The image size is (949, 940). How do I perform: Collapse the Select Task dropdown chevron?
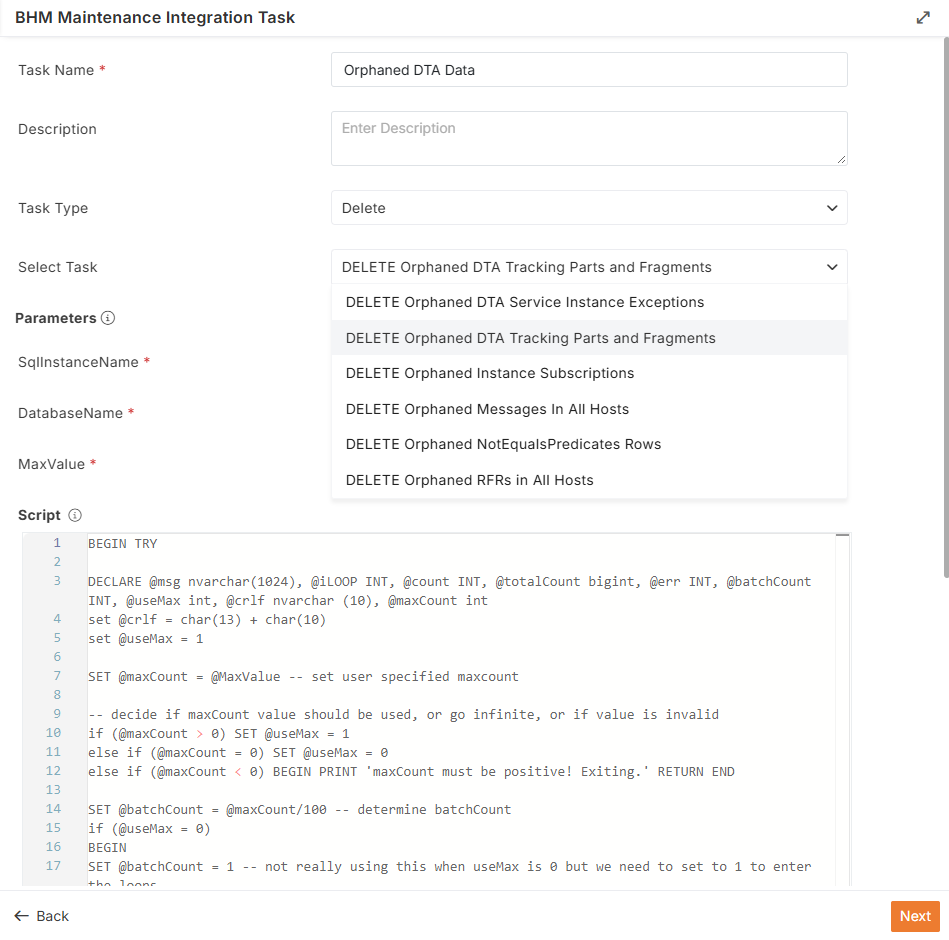click(x=832, y=267)
